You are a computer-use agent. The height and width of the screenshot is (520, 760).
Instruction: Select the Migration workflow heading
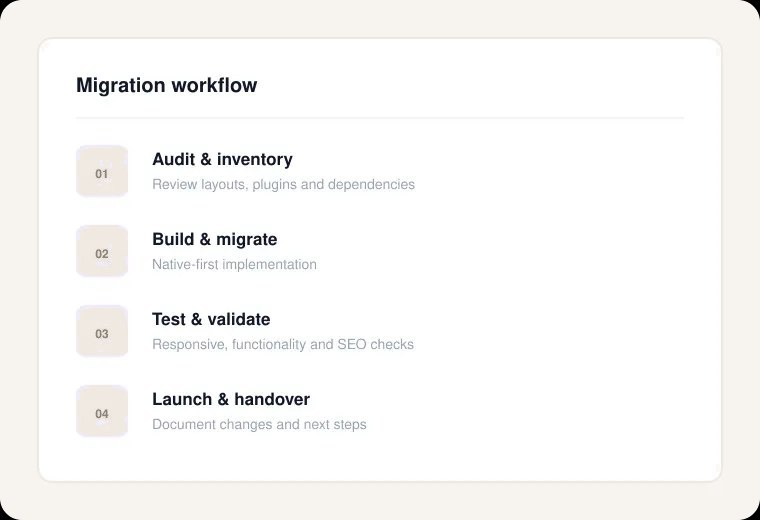click(x=167, y=85)
